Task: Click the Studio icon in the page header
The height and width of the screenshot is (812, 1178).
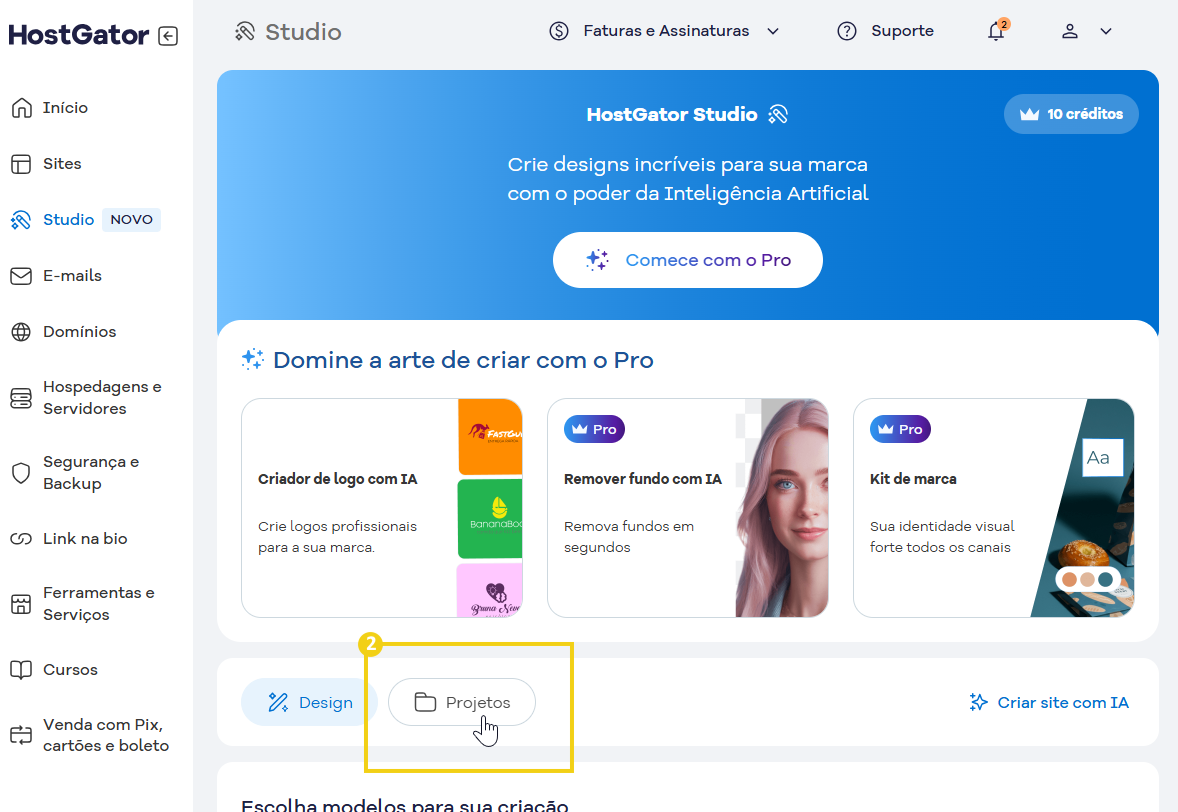Action: pyautogui.click(x=245, y=32)
